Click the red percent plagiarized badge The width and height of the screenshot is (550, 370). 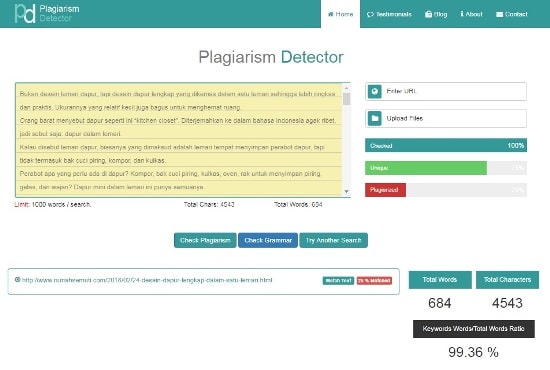click(x=374, y=281)
